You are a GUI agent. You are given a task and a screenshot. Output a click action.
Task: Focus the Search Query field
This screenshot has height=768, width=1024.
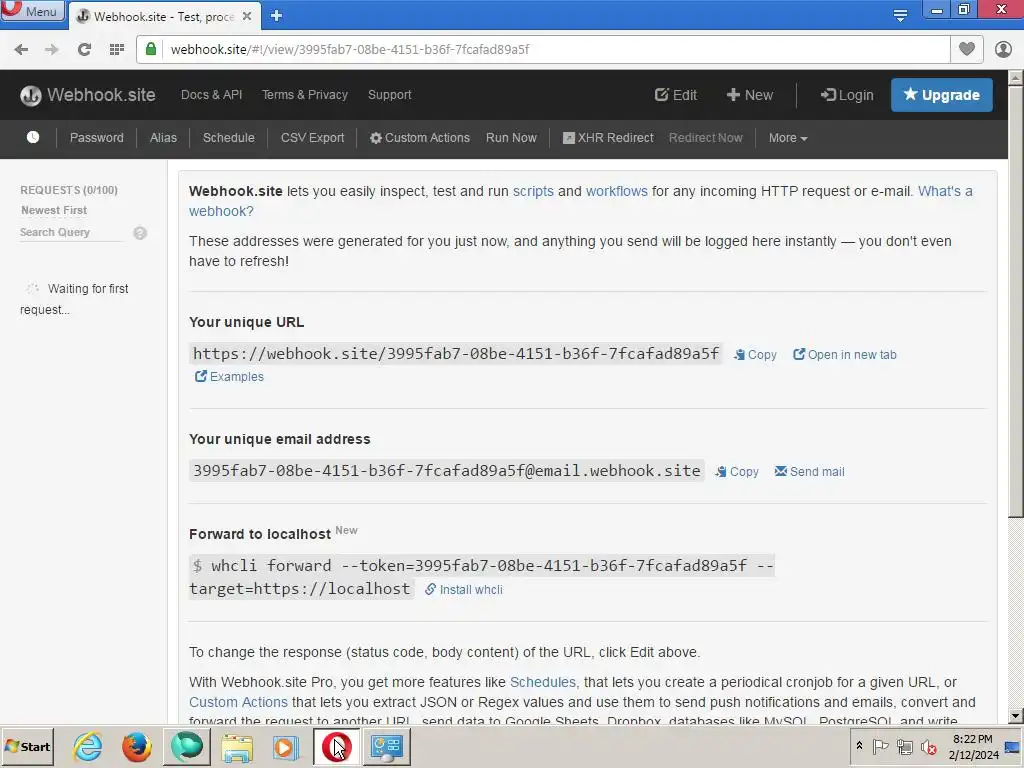point(72,232)
